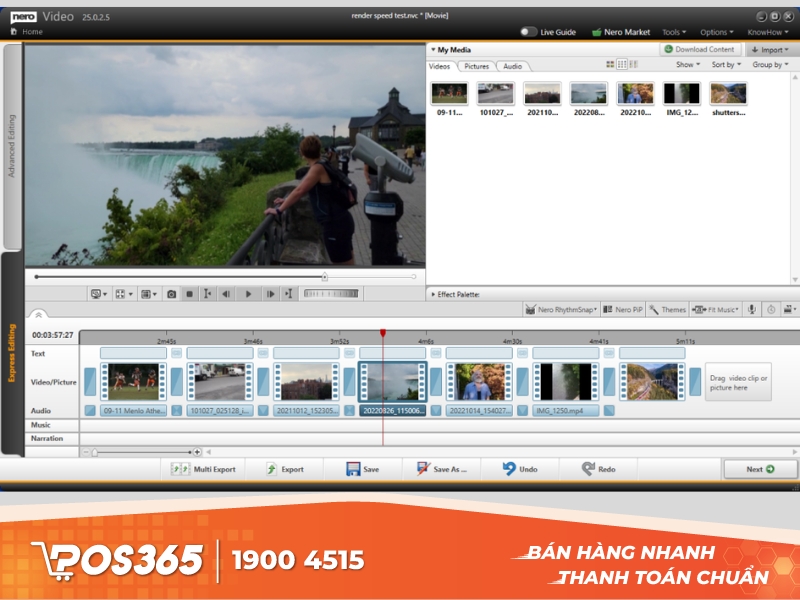Viewport: 800px width, 600px height.
Task: Select the football clip in timeline
Action: (x=134, y=382)
